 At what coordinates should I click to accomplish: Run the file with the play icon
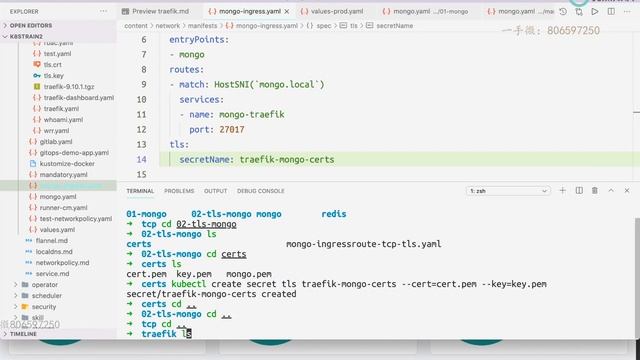coord(595,12)
